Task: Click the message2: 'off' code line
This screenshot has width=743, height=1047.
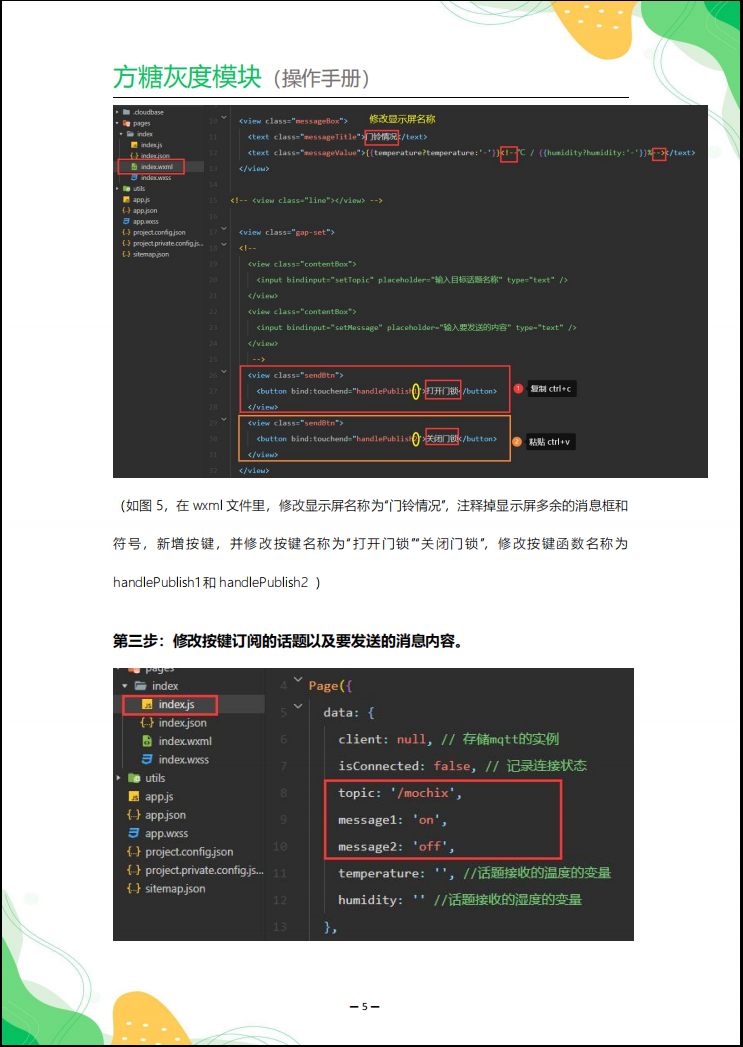Action: pyautogui.click(x=397, y=846)
